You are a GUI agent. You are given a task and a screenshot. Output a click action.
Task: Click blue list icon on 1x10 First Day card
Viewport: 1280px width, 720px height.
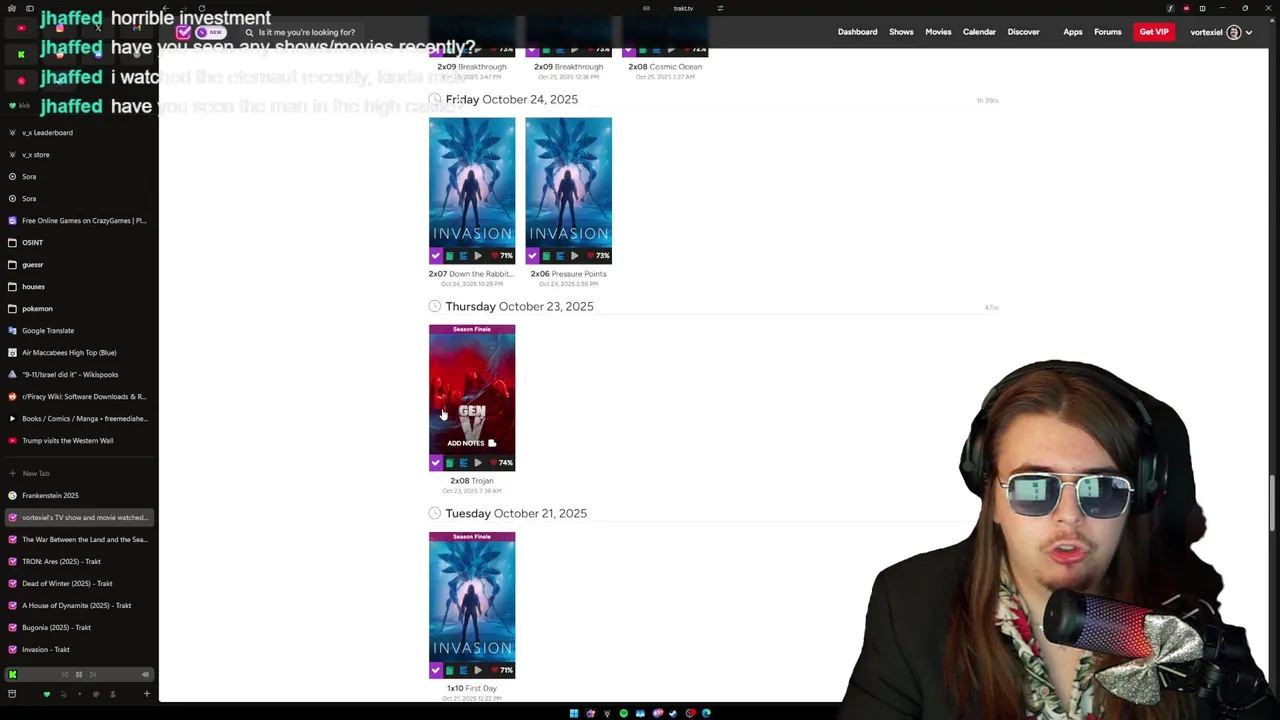pyautogui.click(x=463, y=670)
